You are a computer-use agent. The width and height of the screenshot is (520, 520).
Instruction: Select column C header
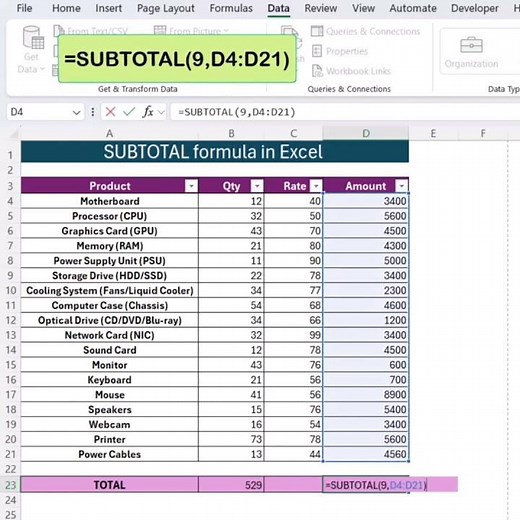[293, 133]
